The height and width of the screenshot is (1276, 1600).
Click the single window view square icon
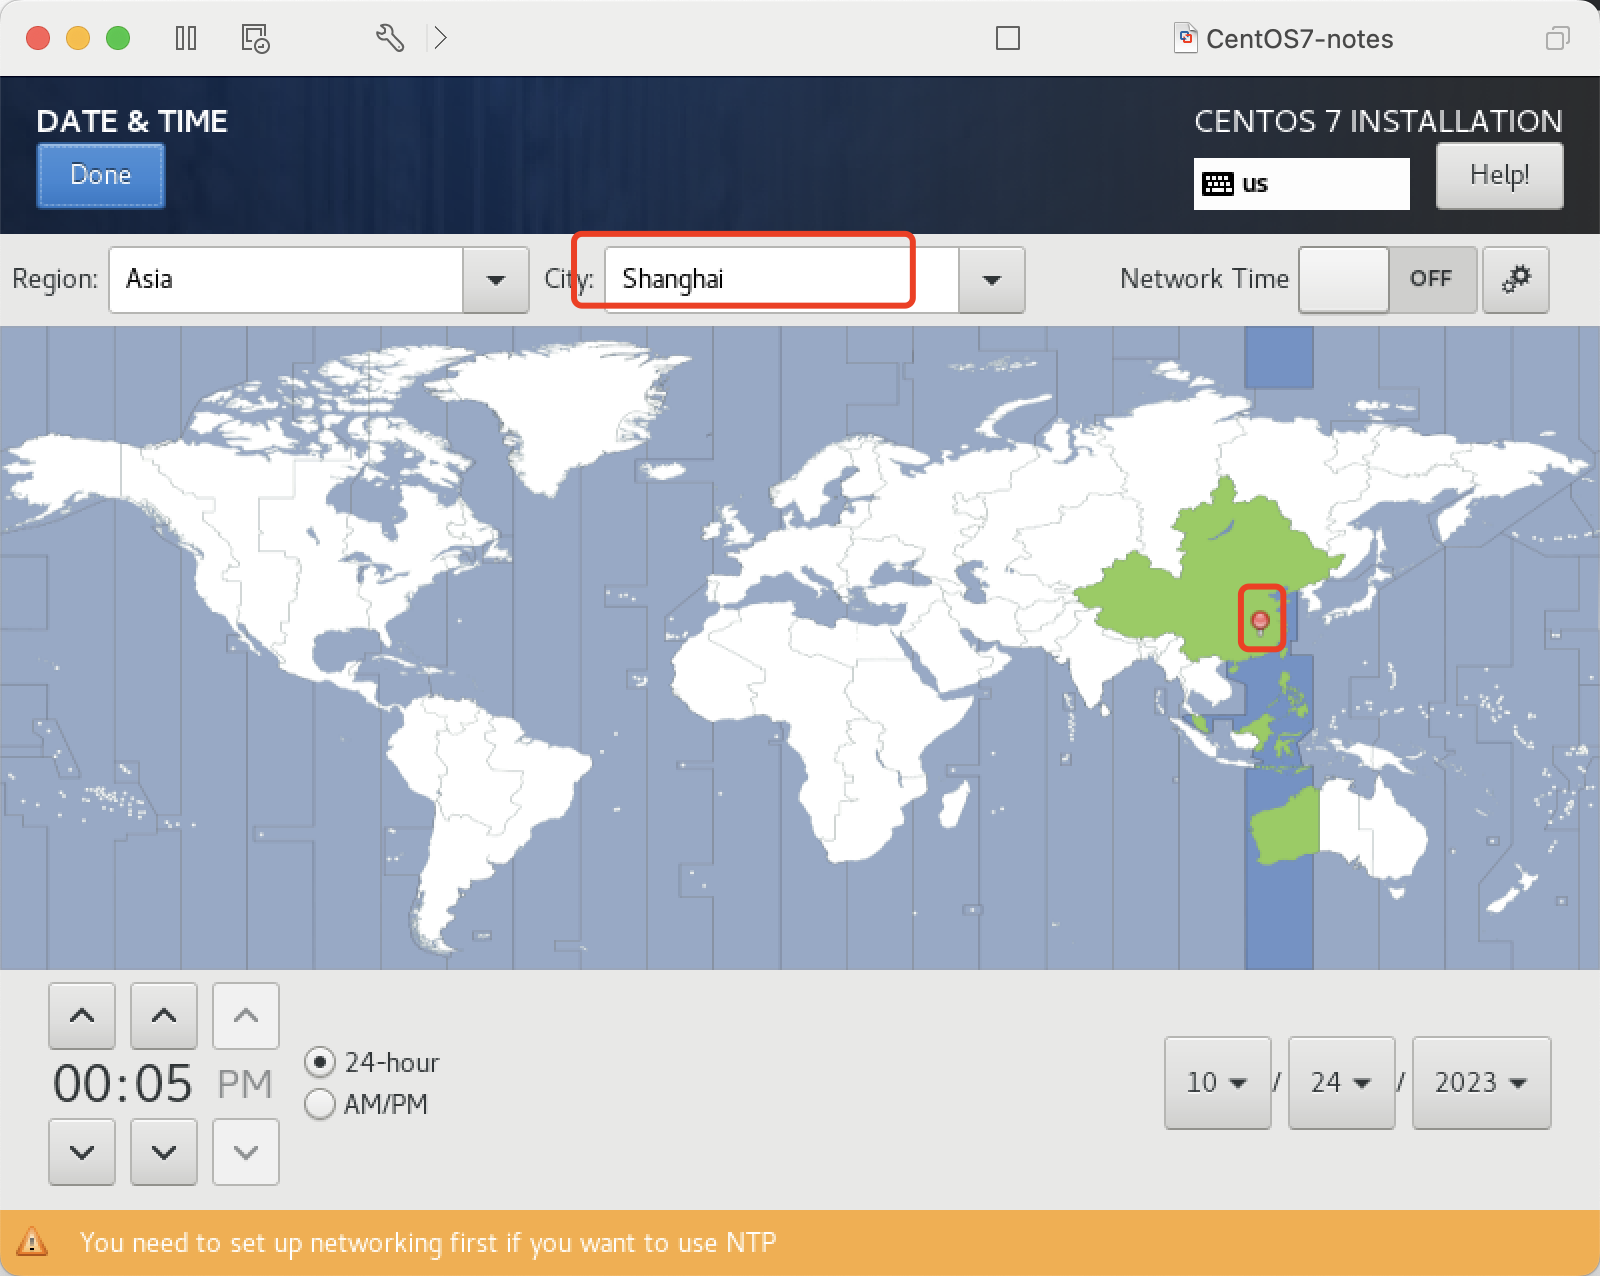point(1008,38)
